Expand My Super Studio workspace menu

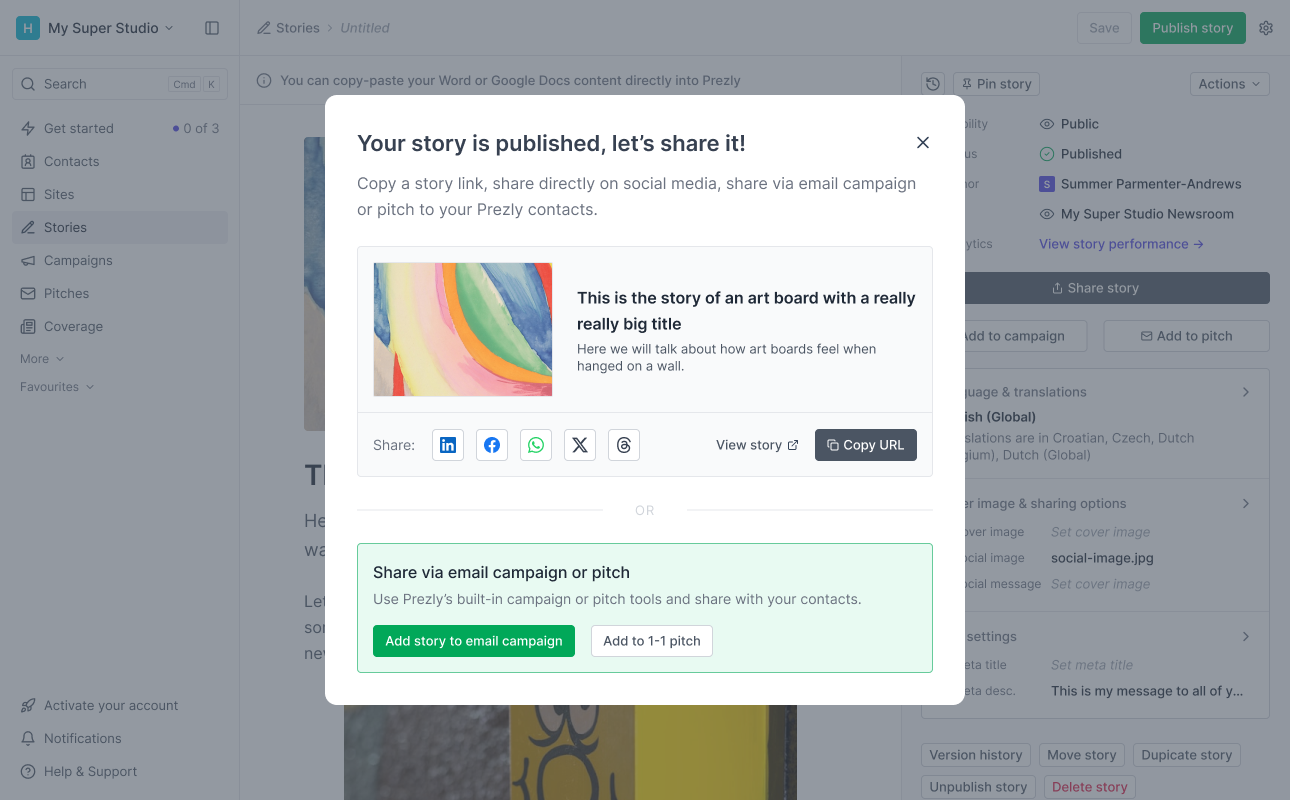click(110, 28)
